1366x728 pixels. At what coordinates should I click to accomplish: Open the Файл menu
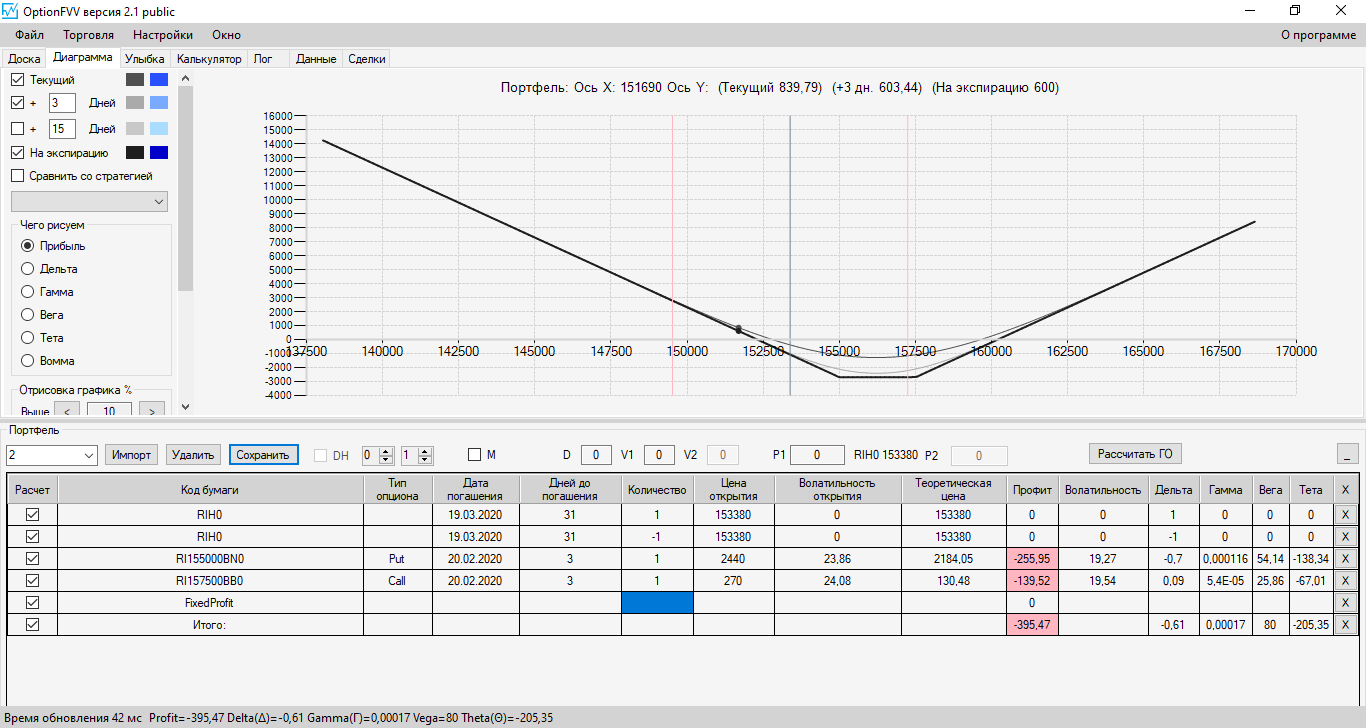point(30,35)
